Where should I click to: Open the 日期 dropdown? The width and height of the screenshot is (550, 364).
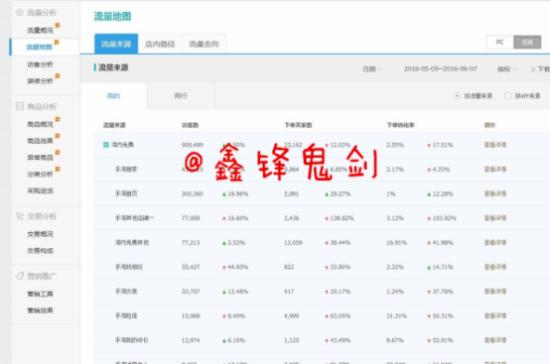(372, 69)
